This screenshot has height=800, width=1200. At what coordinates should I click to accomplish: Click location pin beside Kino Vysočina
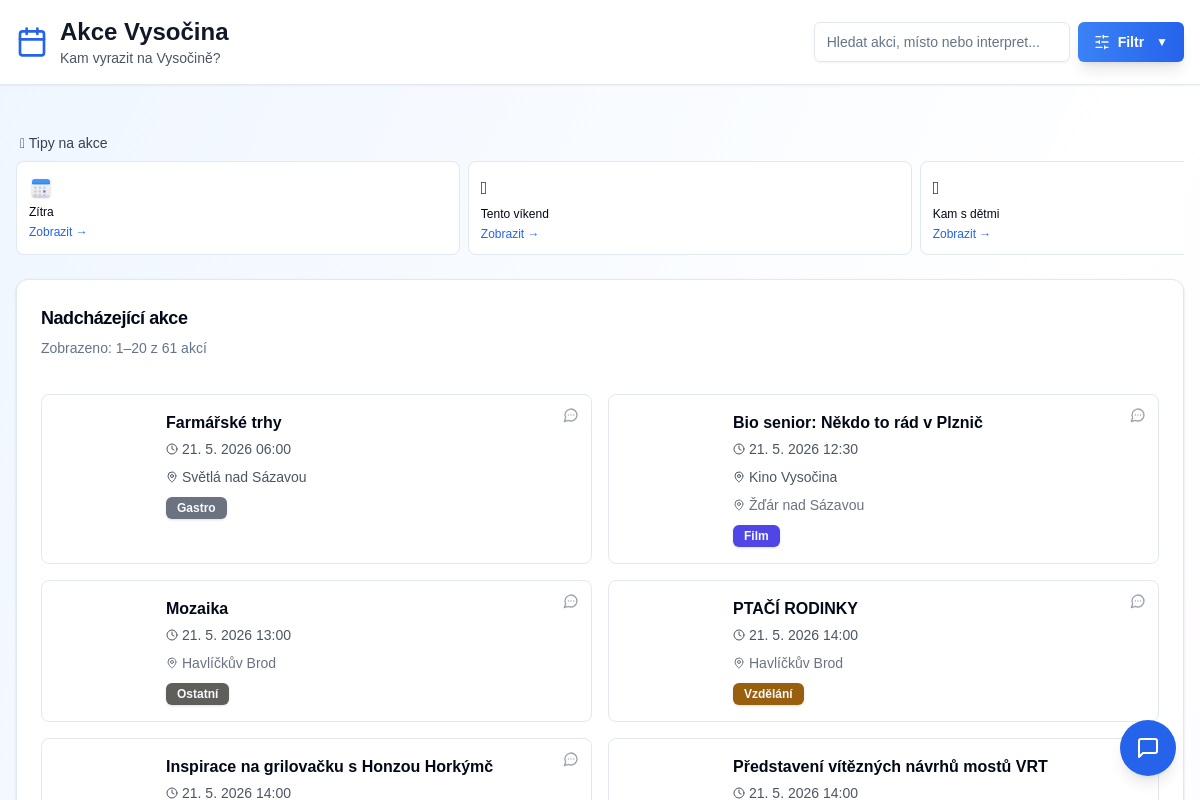coord(739,477)
